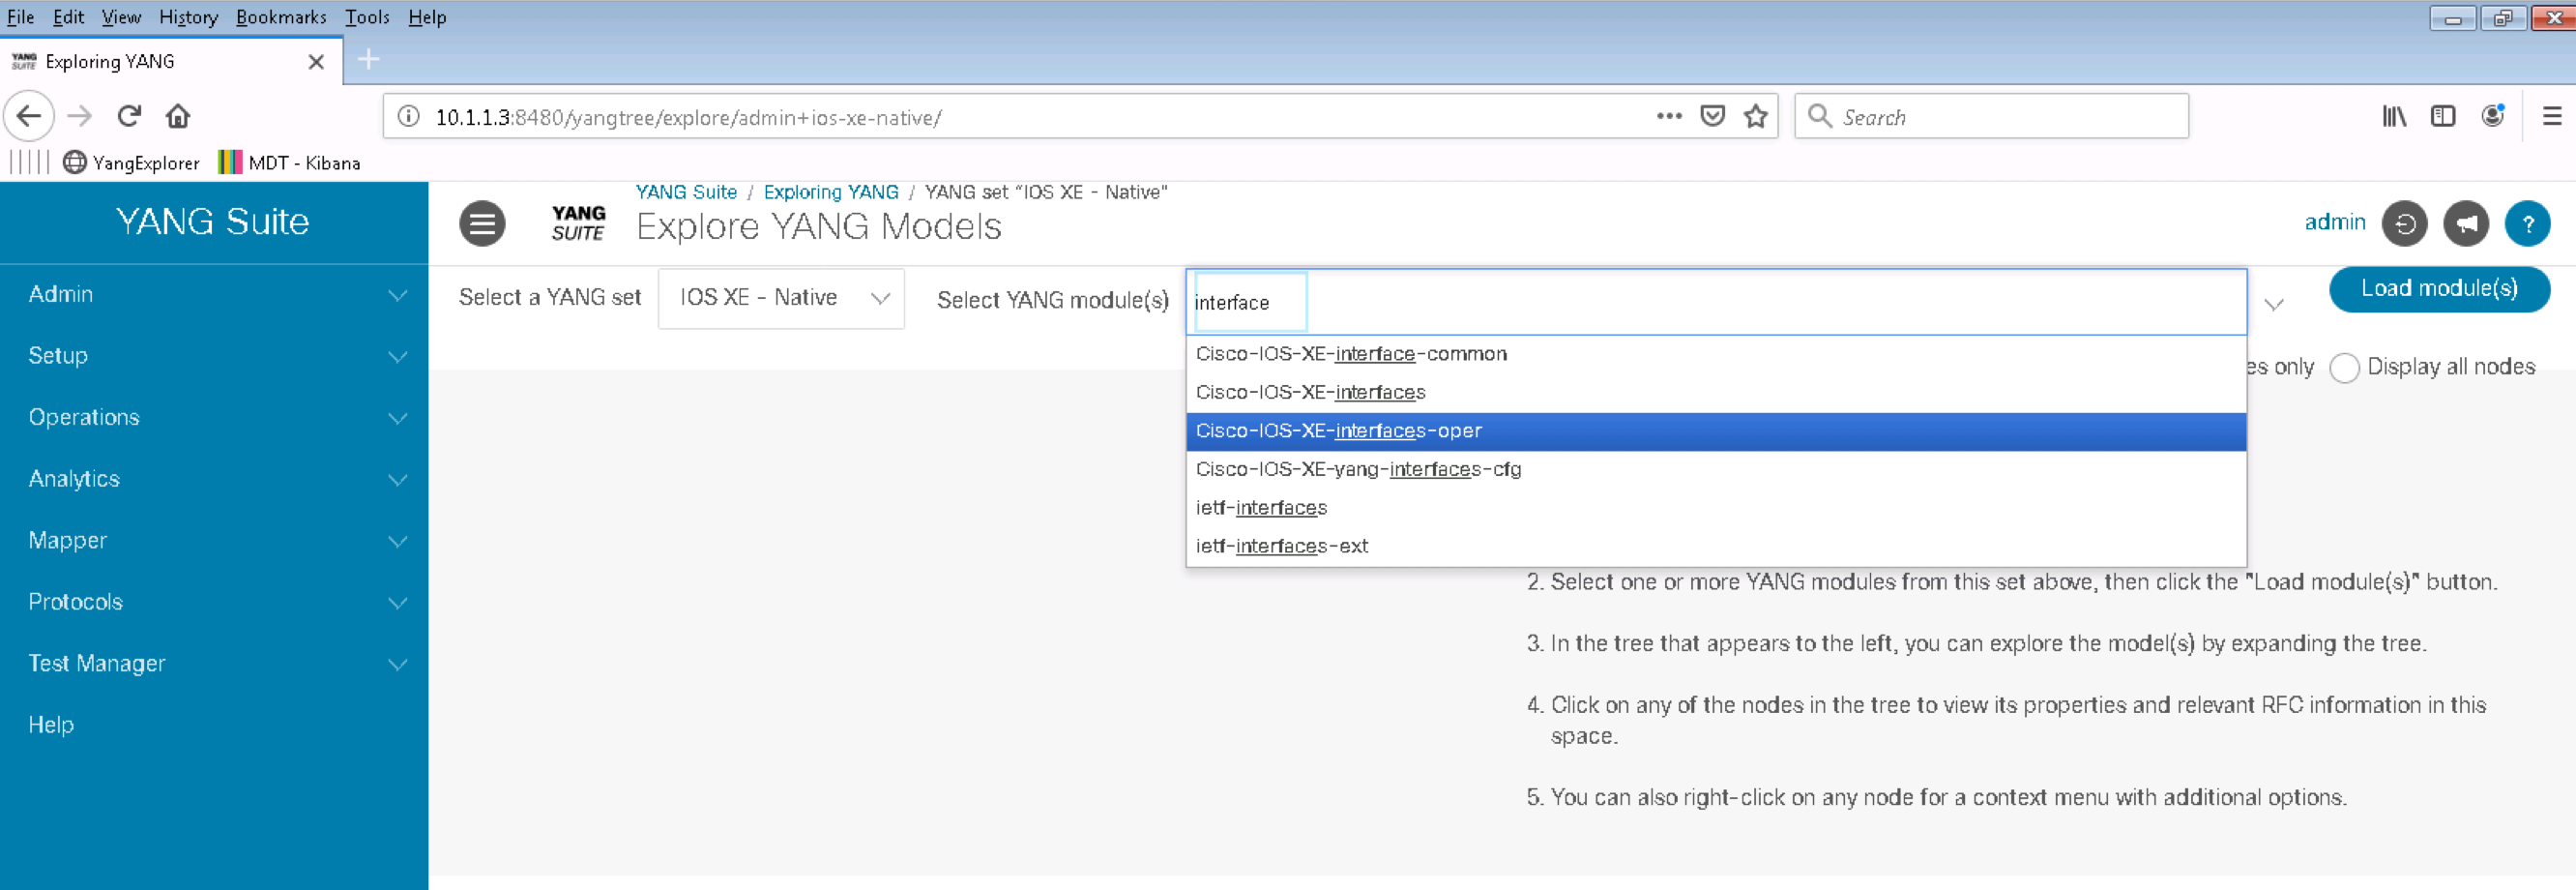2576x890 pixels.
Task: Click the YANG Suite logo
Action: pyautogui.click(x=578, y=223)
